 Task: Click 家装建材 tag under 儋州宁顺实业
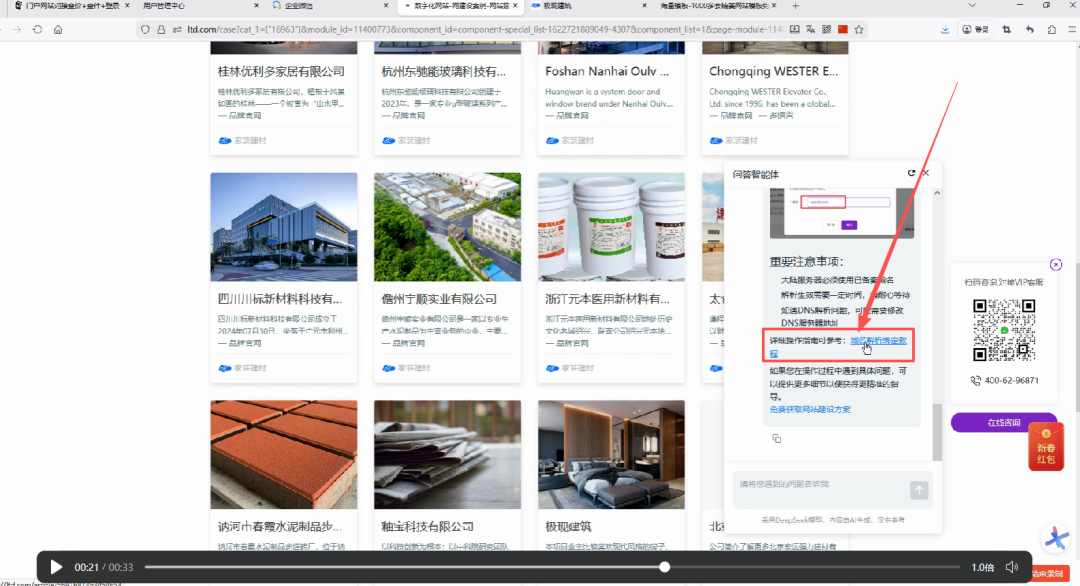pos(414,368)
